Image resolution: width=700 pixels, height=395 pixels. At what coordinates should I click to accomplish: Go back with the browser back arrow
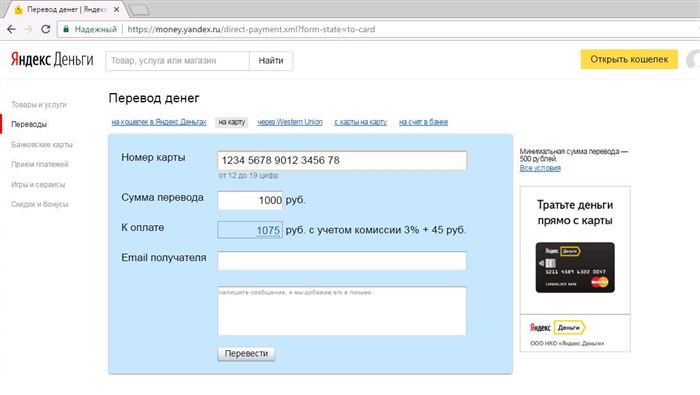click(x=12, y=29)
